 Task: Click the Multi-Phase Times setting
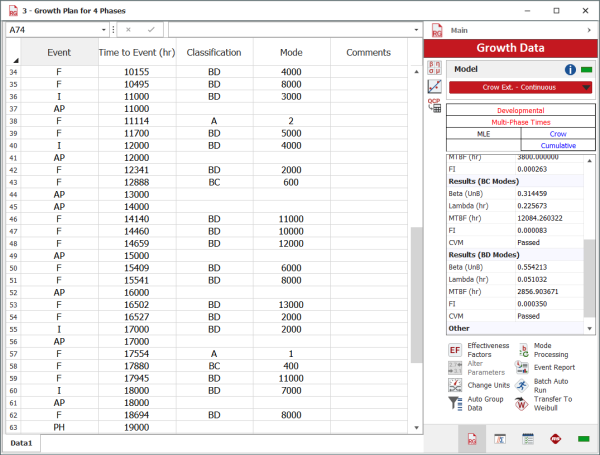click(x=519, y=121)
